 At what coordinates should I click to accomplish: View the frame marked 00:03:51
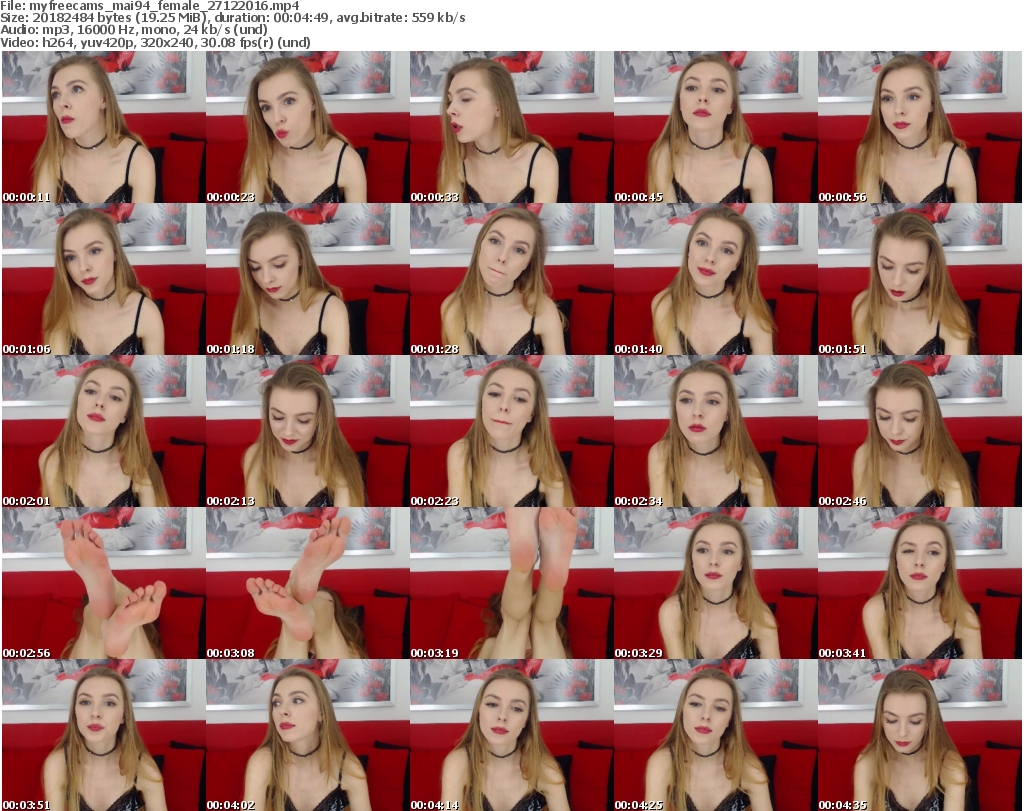pyautogui.click(x=103, y=735)
